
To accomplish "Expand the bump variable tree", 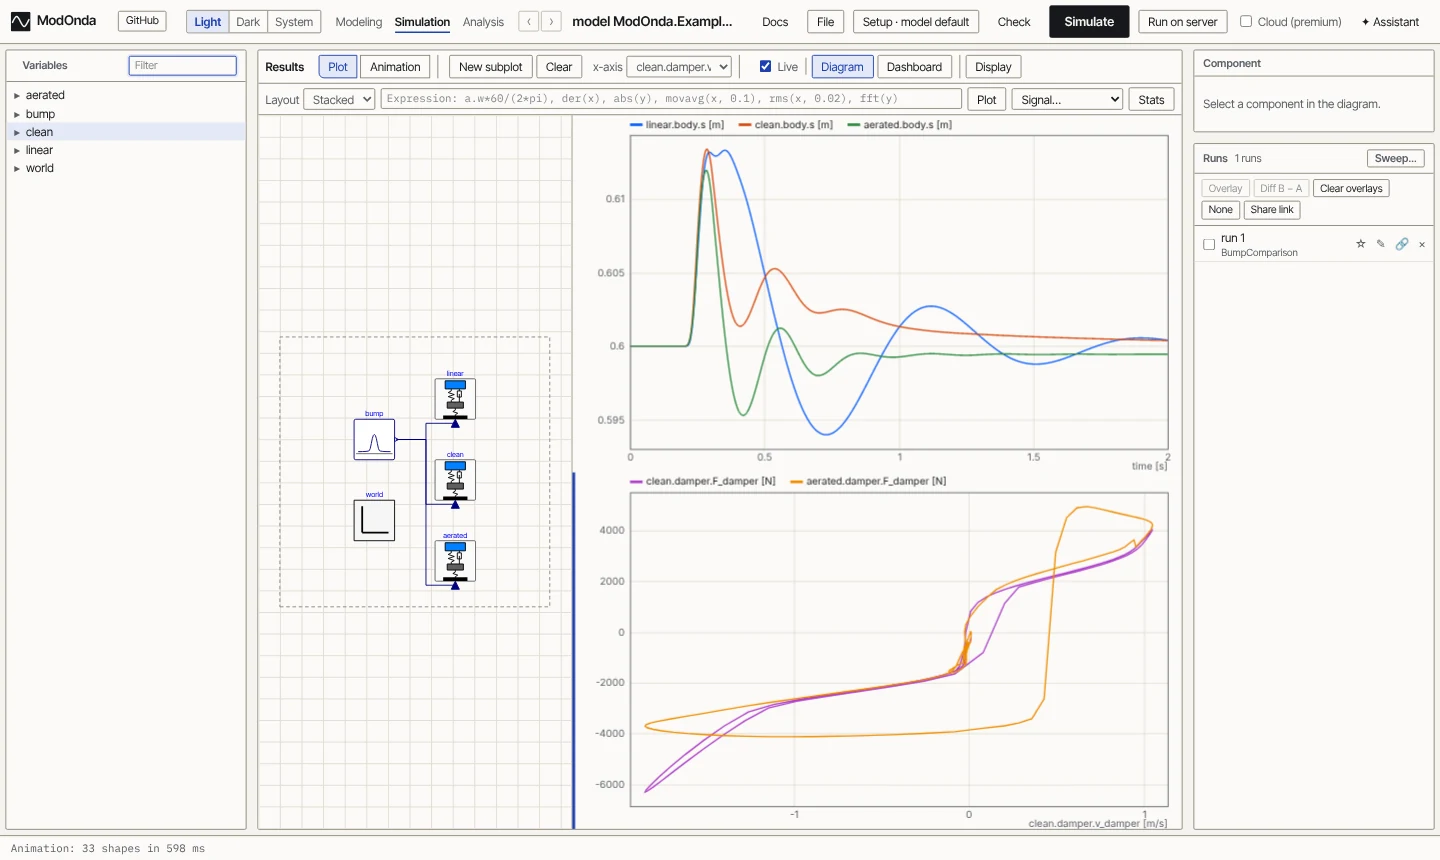I will coord(17,114).
